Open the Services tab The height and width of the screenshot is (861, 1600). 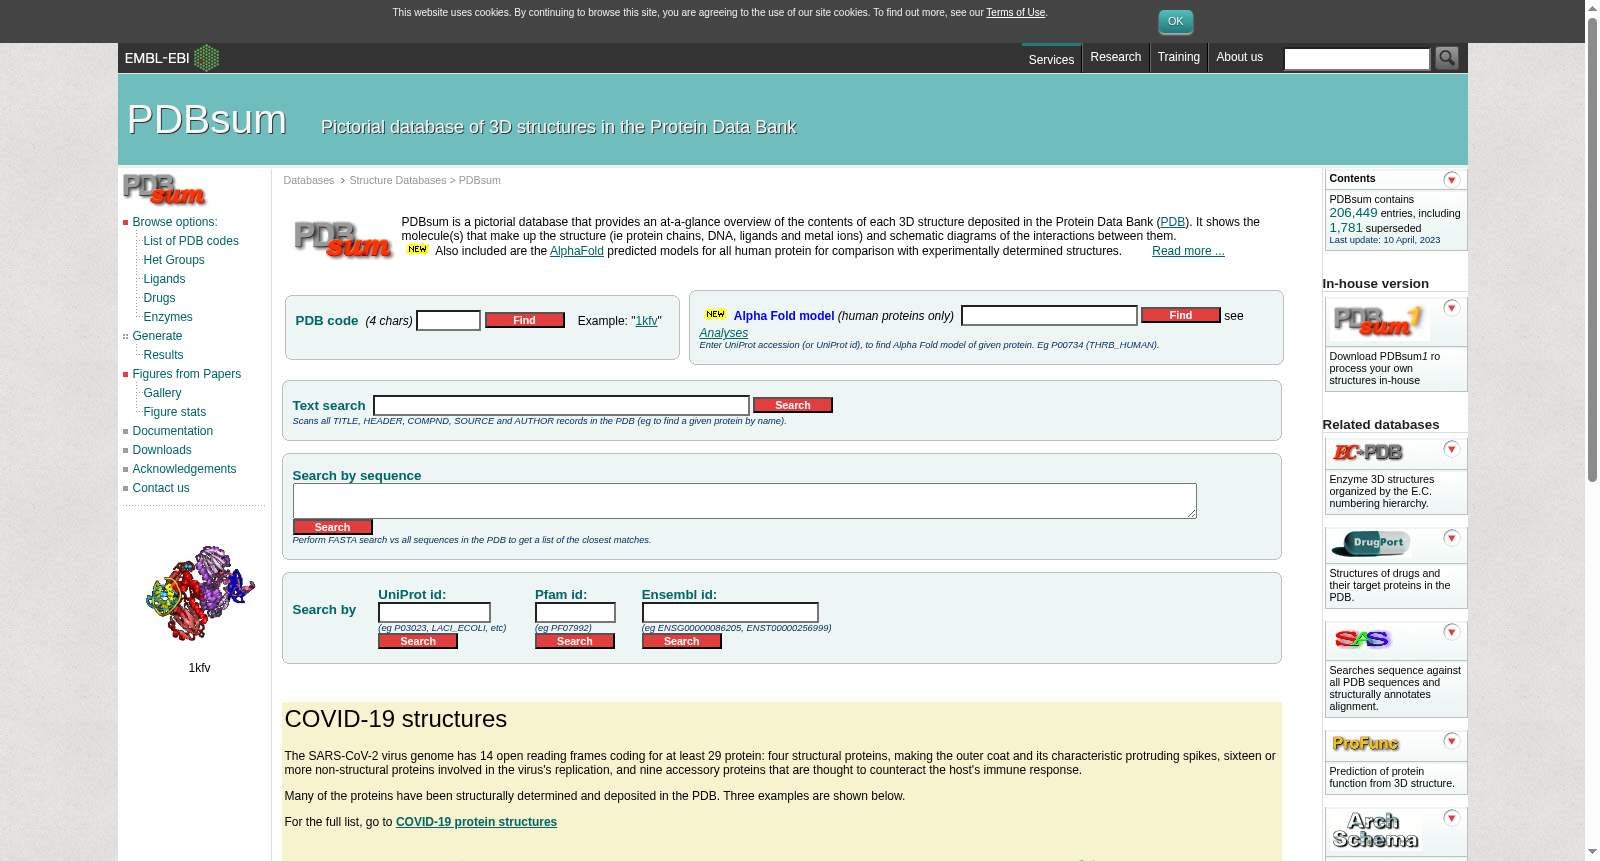pyautogui.click(x=1051, y=59)
